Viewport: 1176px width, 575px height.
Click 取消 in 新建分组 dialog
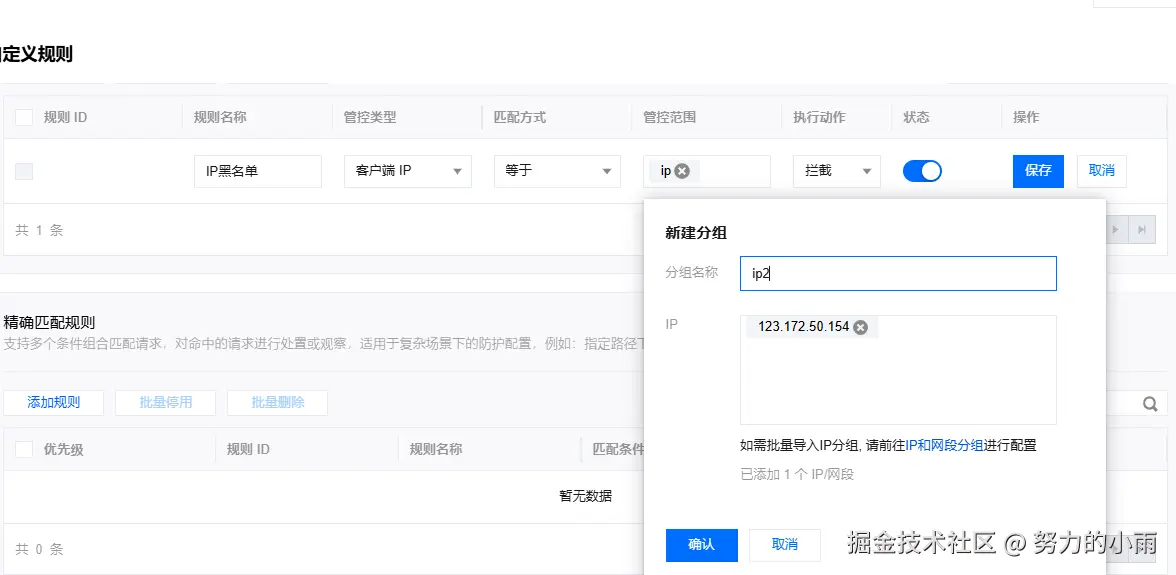click(784, 545)
